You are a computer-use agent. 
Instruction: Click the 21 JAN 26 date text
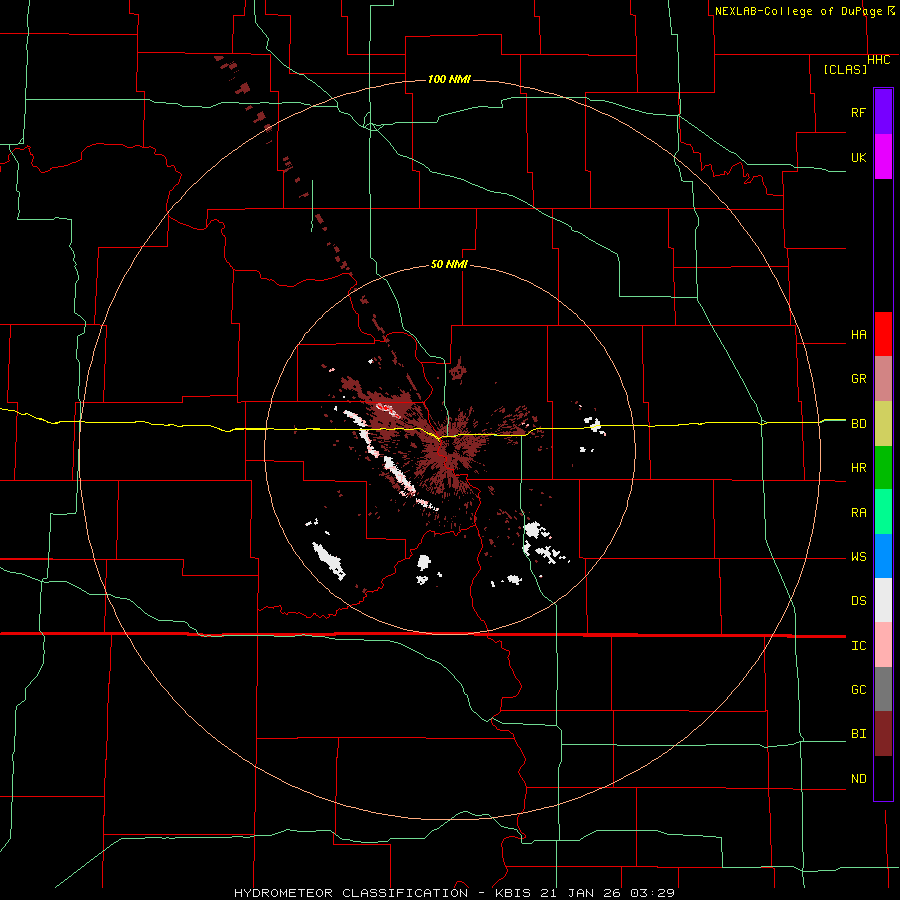point(581,893)
